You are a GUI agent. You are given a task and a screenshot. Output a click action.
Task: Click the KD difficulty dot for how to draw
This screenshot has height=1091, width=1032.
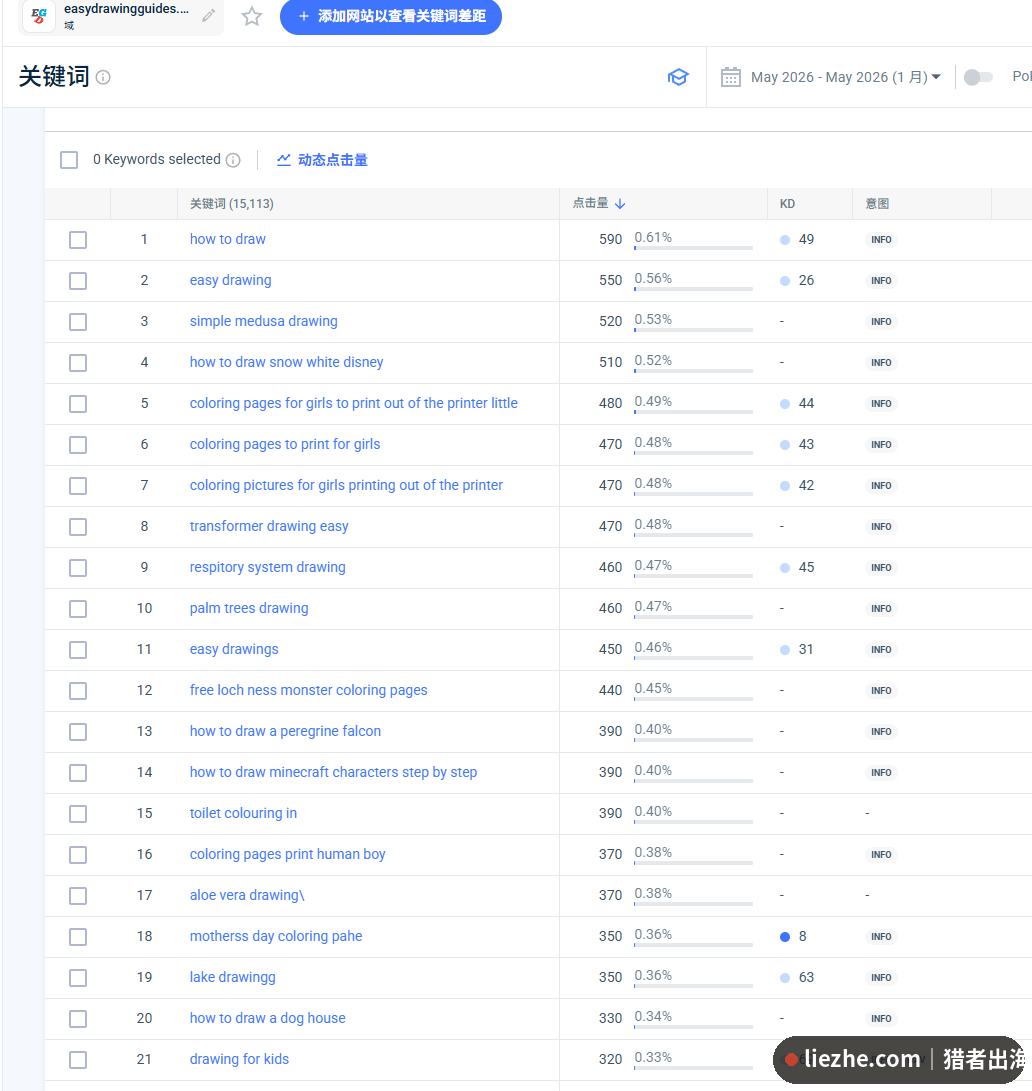click(x=785, y=240)
